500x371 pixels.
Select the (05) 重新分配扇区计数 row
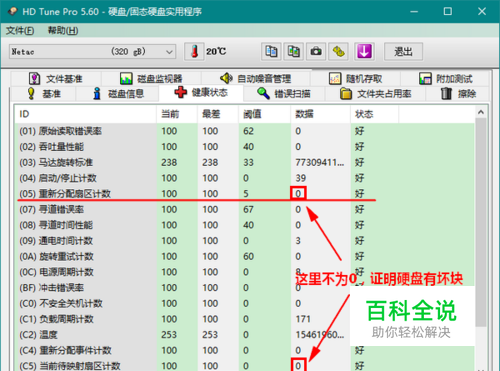click(245, 194)
